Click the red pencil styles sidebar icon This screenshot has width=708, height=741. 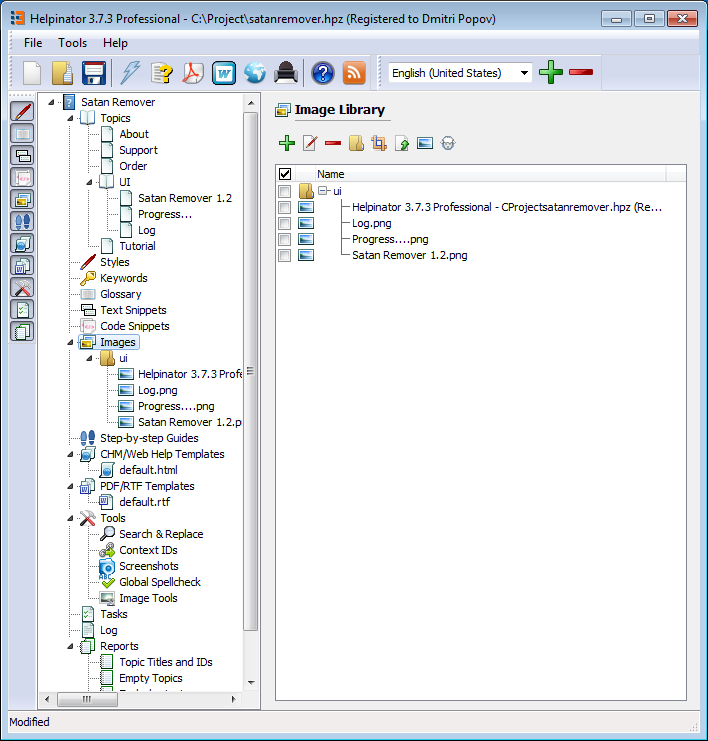point(22,112)
